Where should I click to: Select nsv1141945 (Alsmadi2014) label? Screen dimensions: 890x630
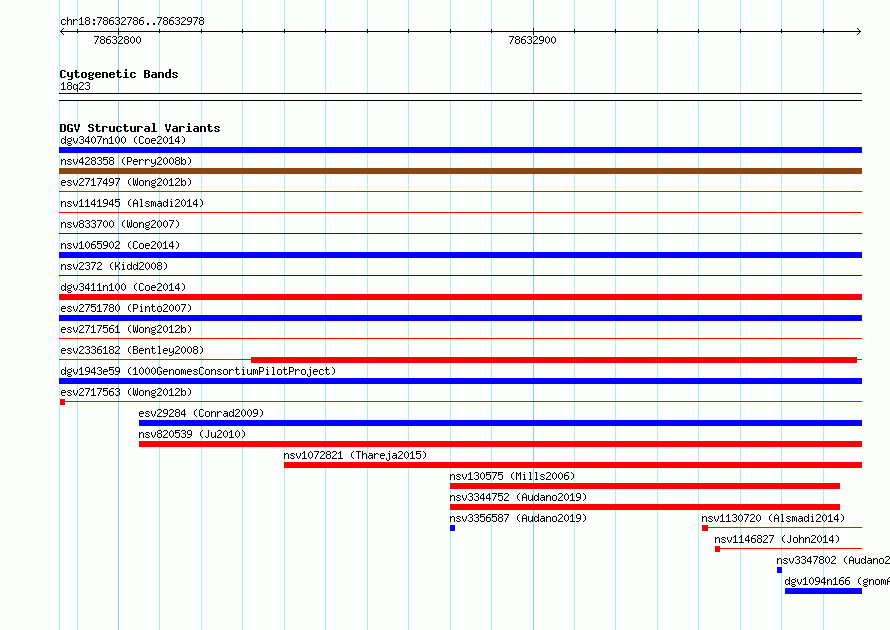click(132, 203)
